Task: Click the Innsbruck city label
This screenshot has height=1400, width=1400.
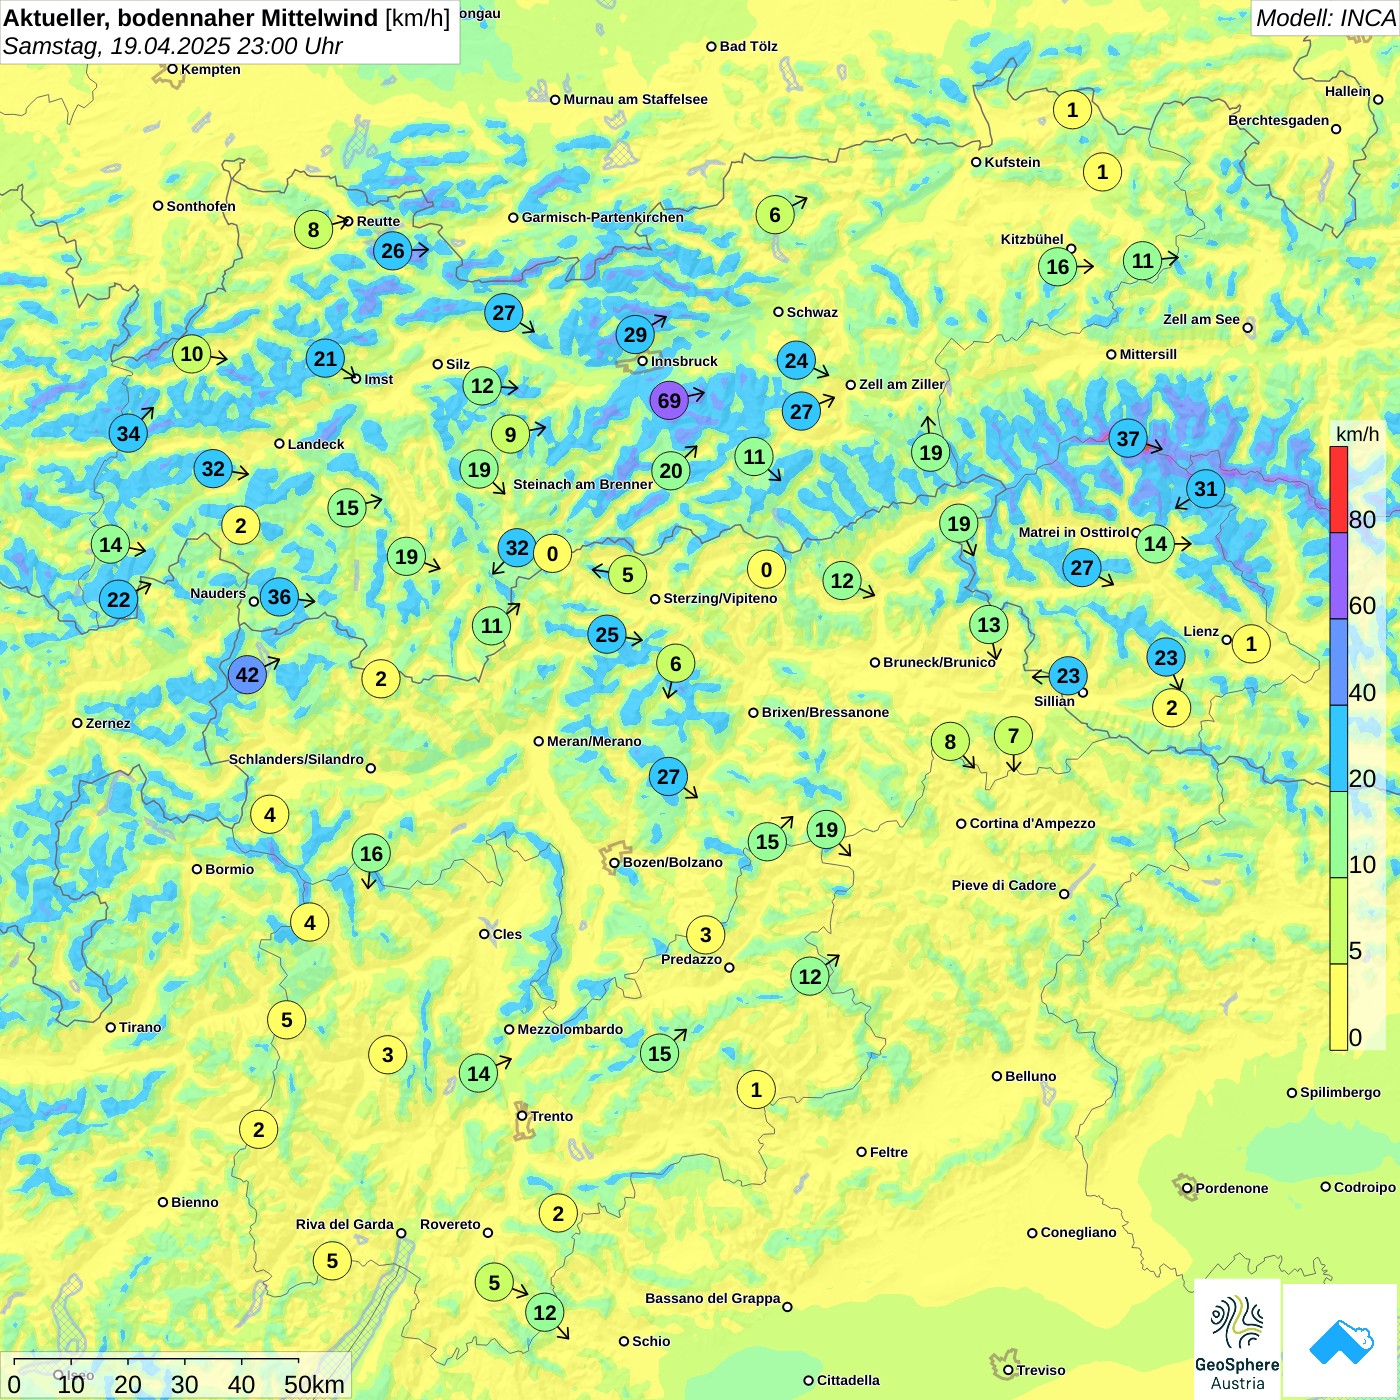Action: click(684, 361)
